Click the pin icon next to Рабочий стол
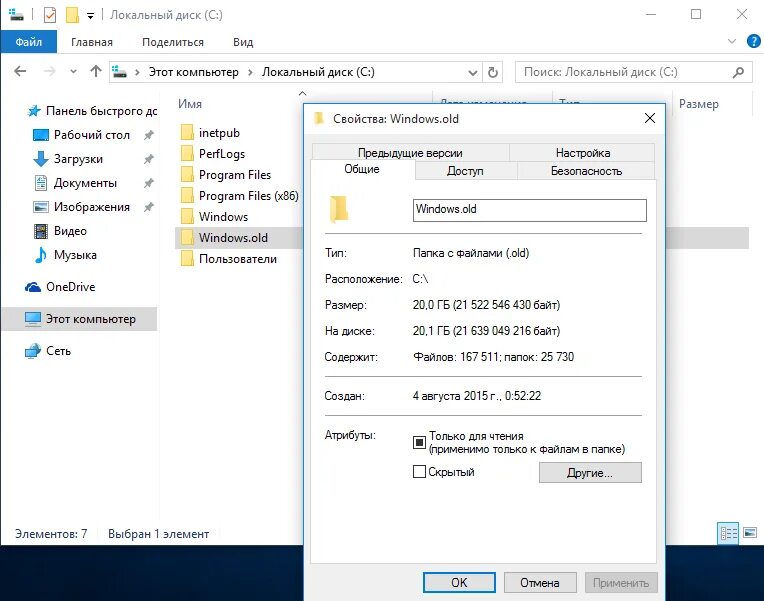764x601 pixels. click(x=149, y=135)
